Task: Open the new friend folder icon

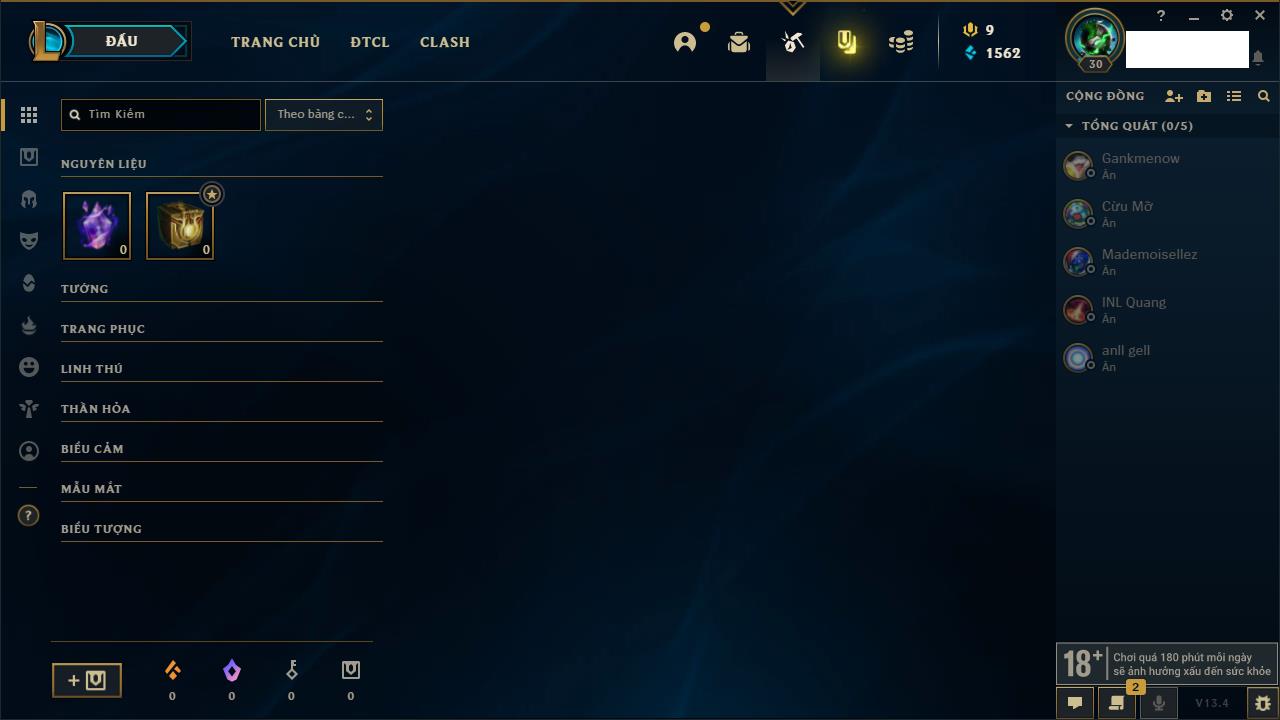Action: [x=1204, y=96]
